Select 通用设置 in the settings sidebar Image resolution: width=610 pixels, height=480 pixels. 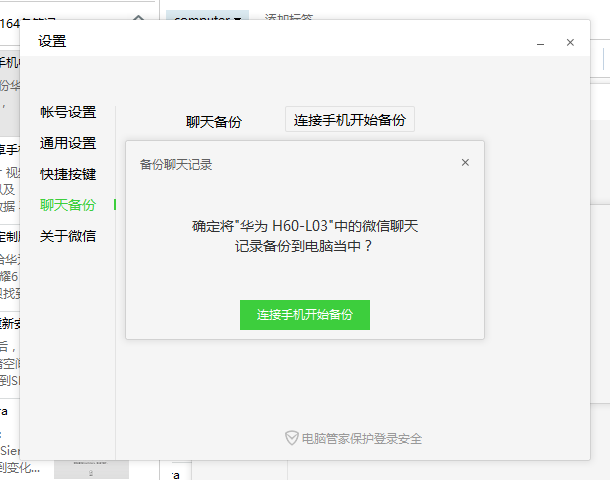click(x=68, y=143)
